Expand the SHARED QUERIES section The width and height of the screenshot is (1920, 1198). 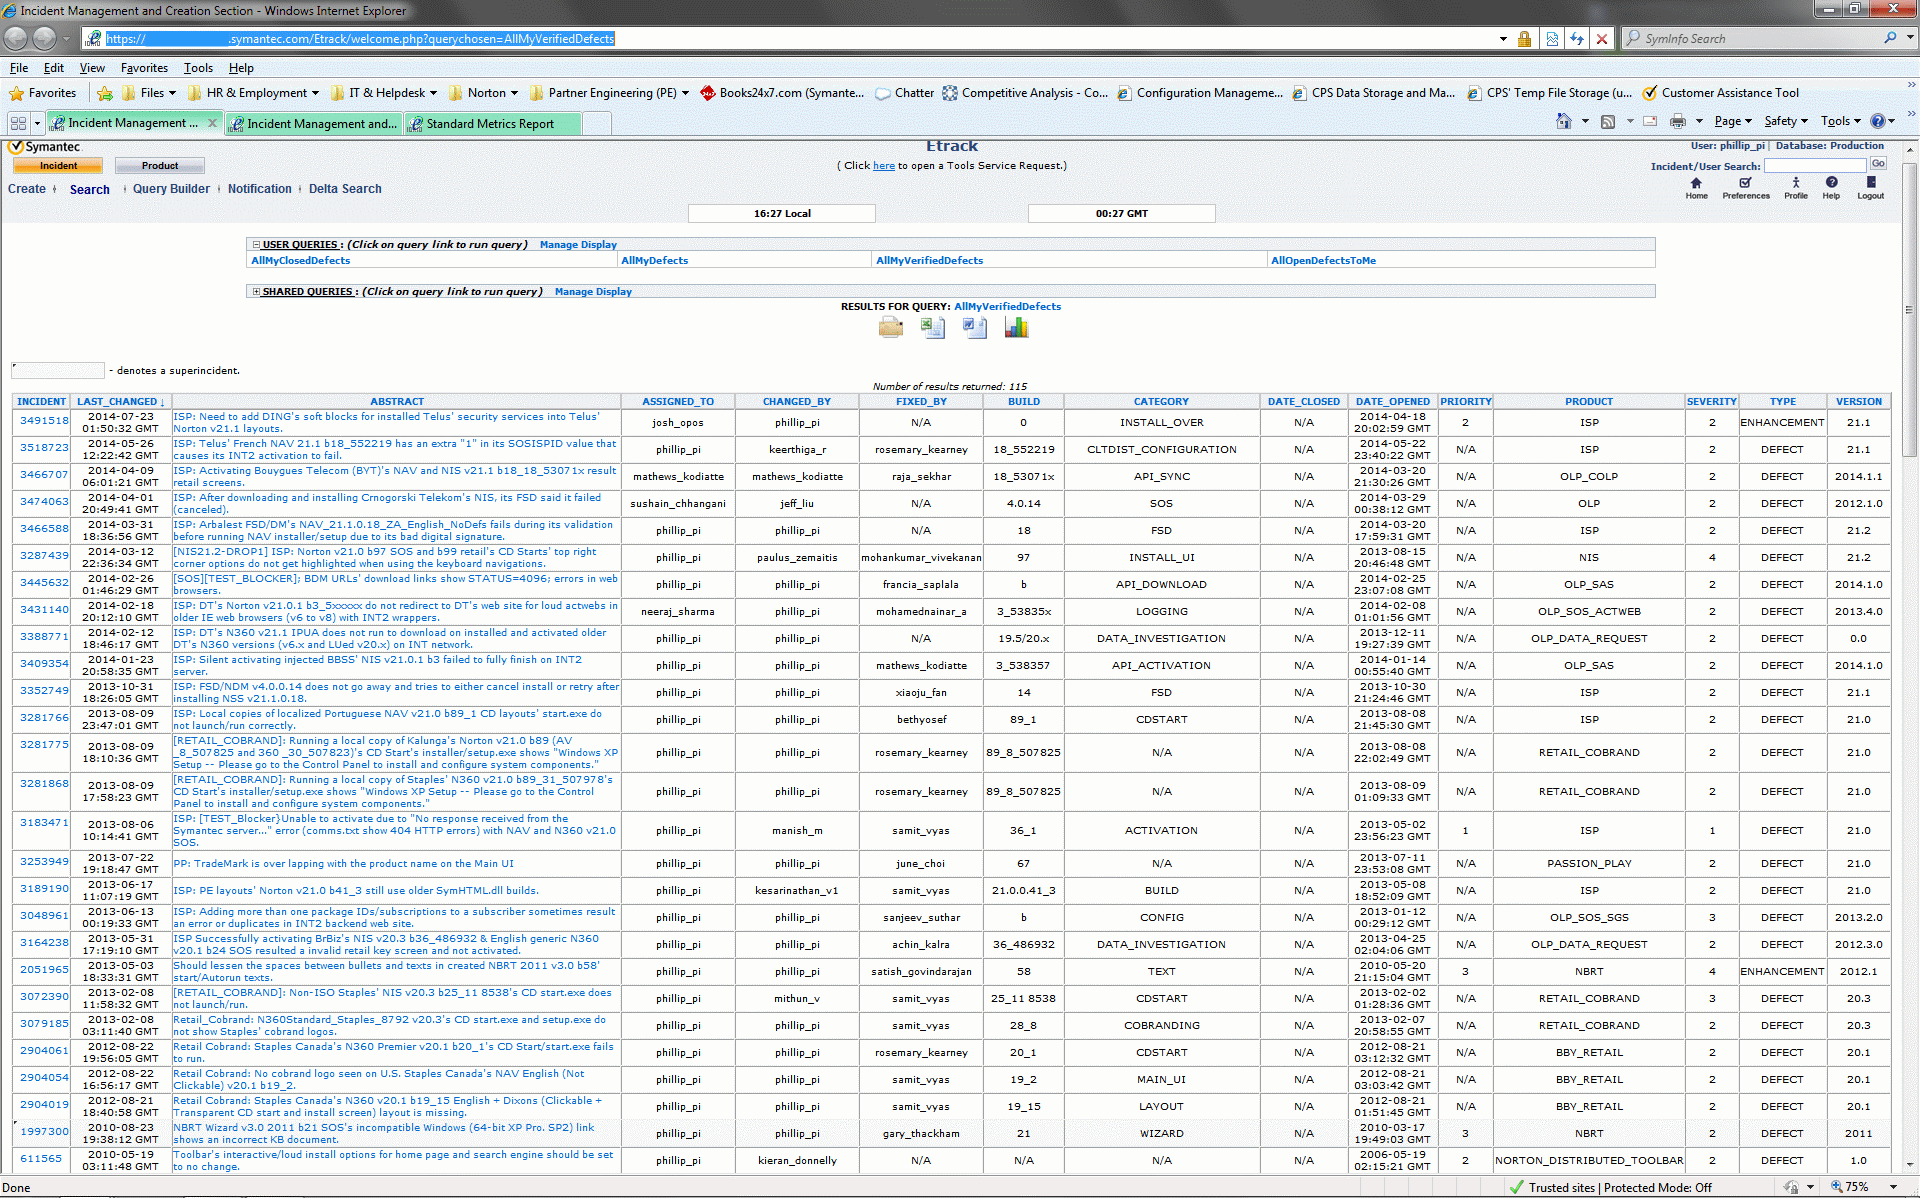tap(256, 292)
